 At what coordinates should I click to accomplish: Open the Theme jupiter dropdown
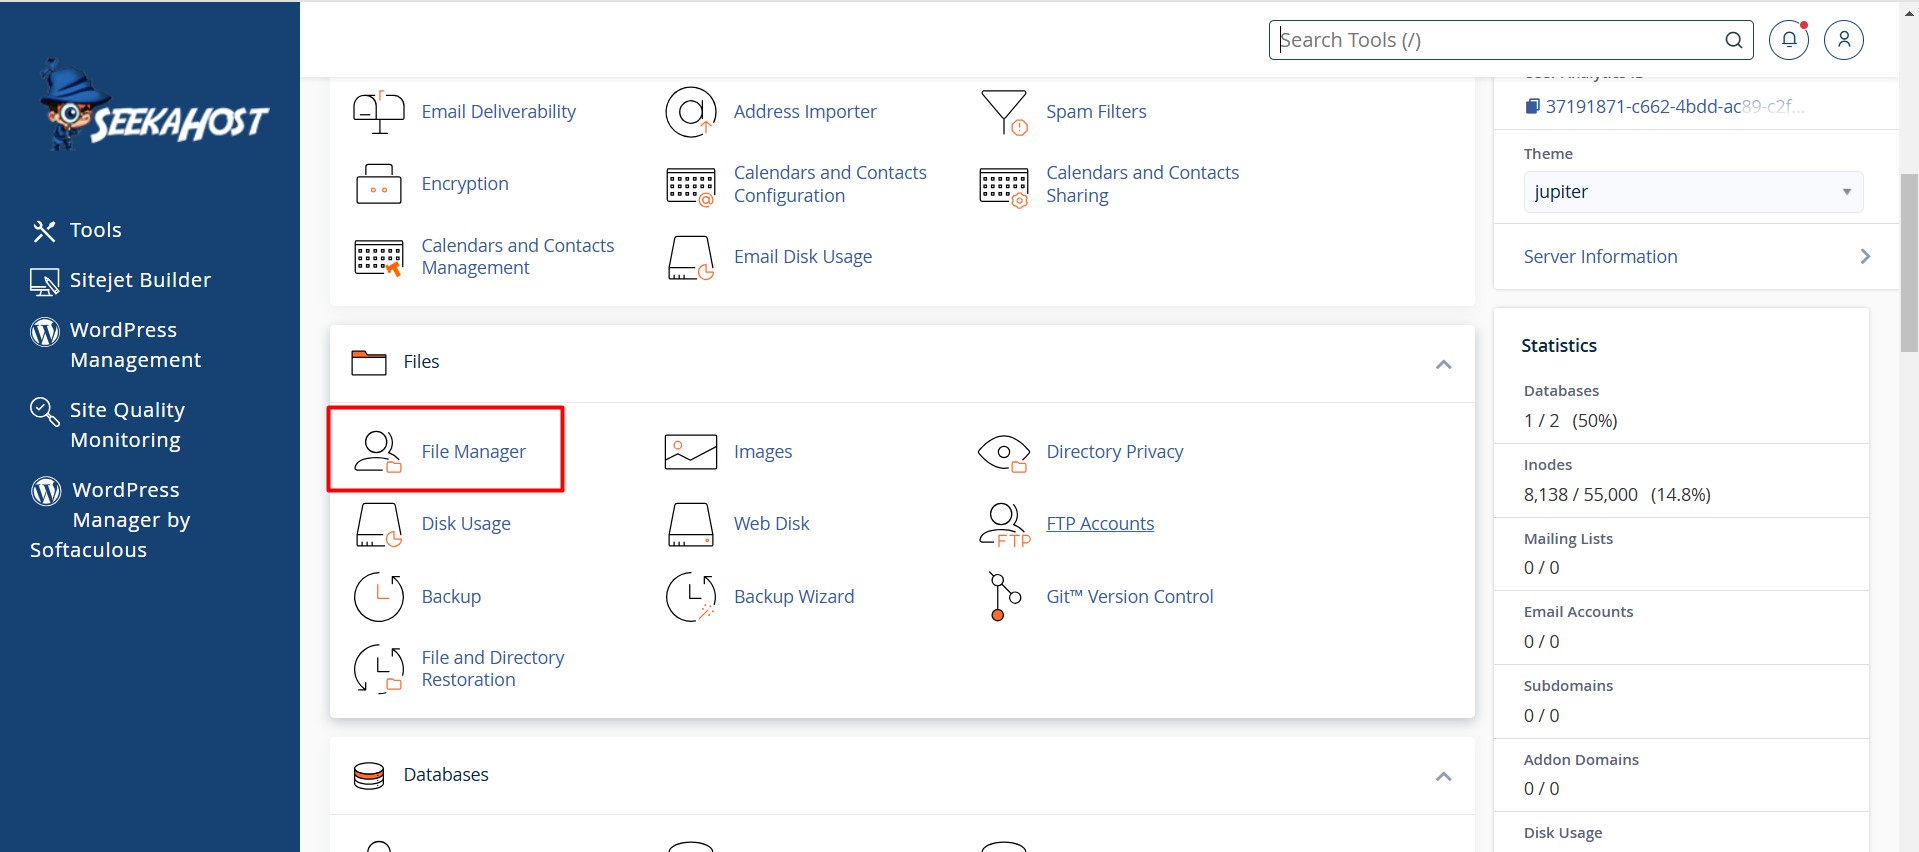tap(1693, 192)
